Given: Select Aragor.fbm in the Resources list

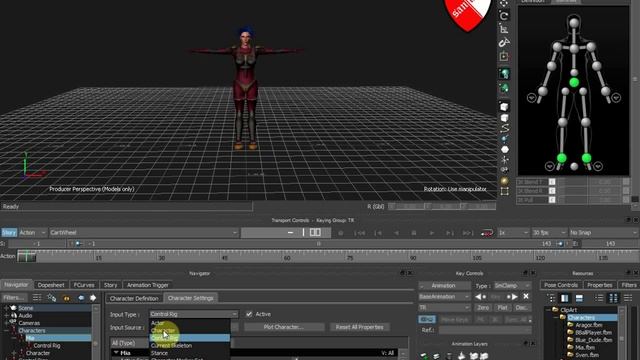Looking at the screenshot, I should (589, 325).
